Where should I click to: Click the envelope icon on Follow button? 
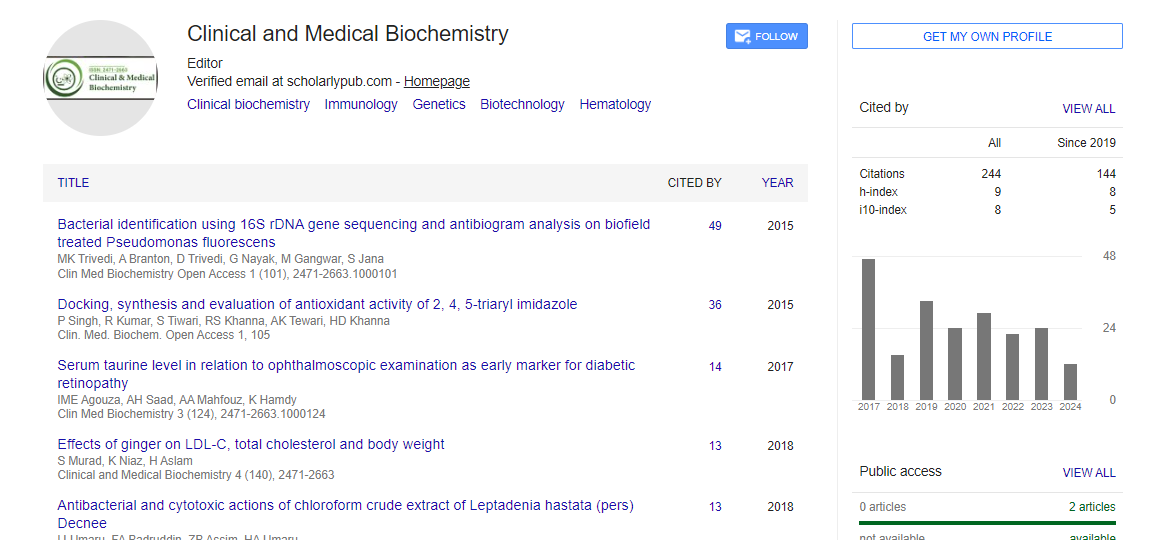742,36
